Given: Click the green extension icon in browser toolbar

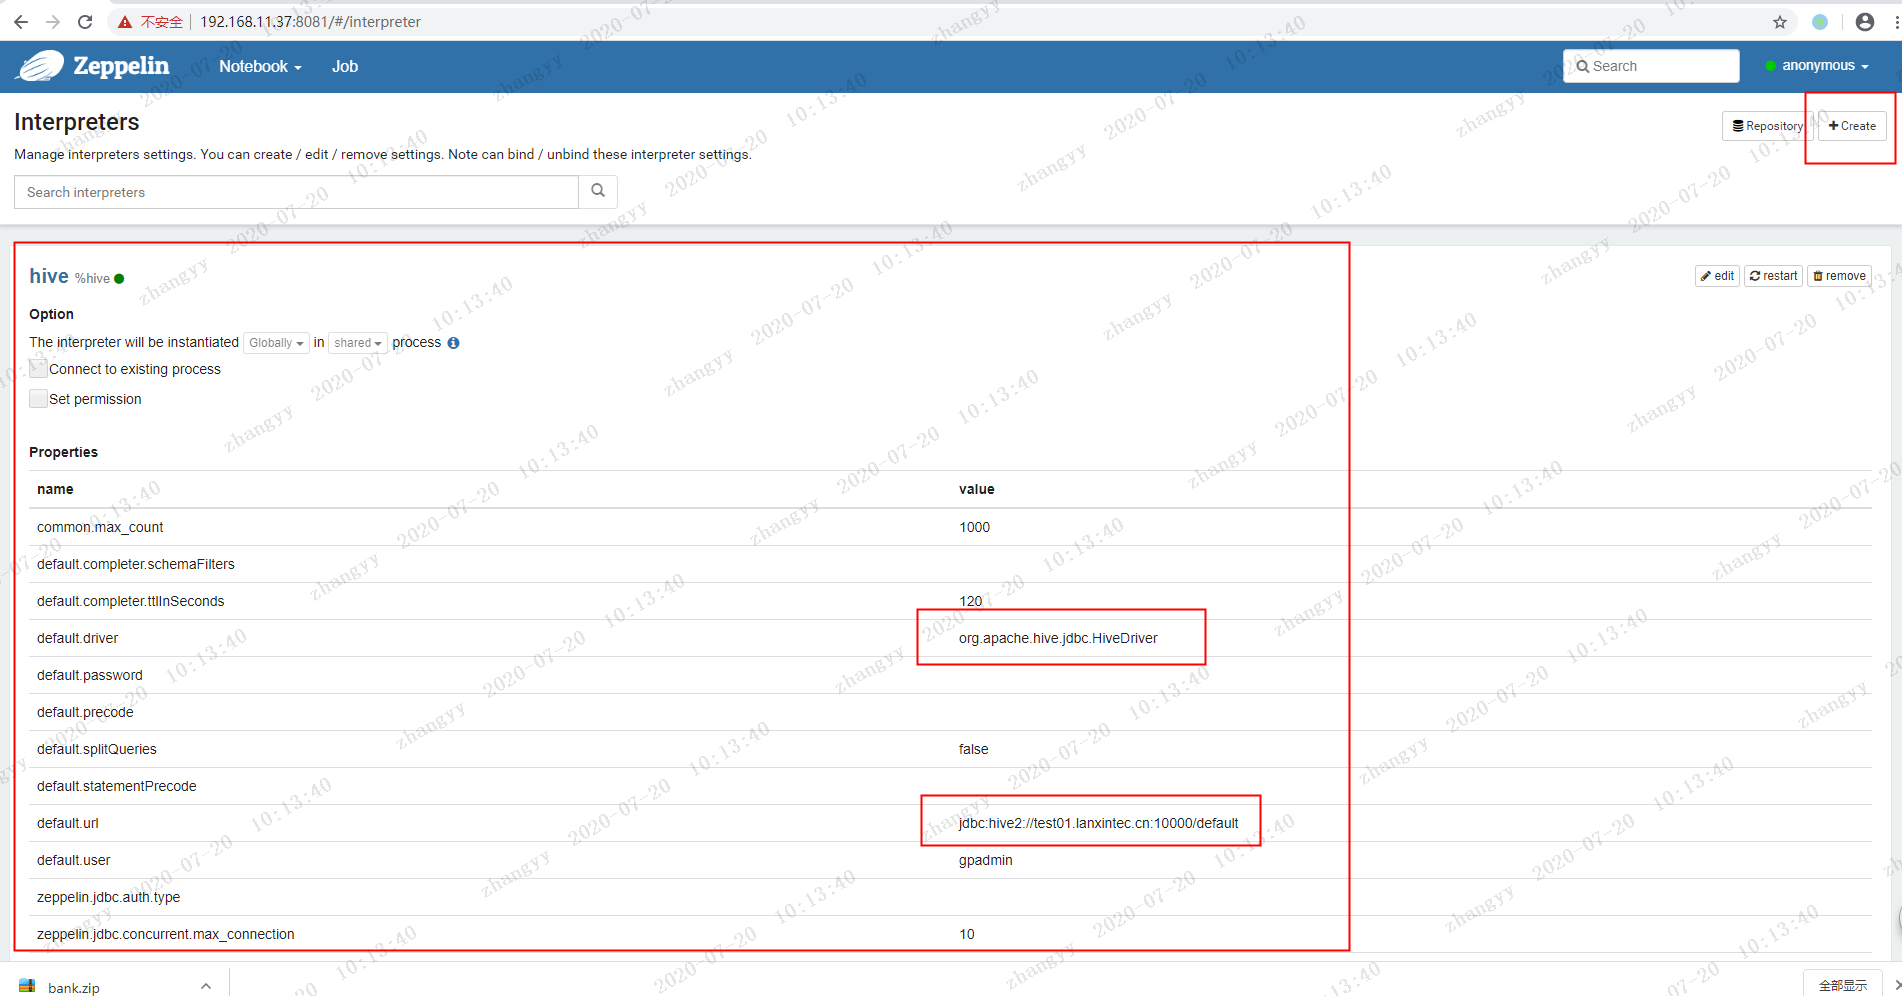Looking at the screenshot, I should 1820,22.
